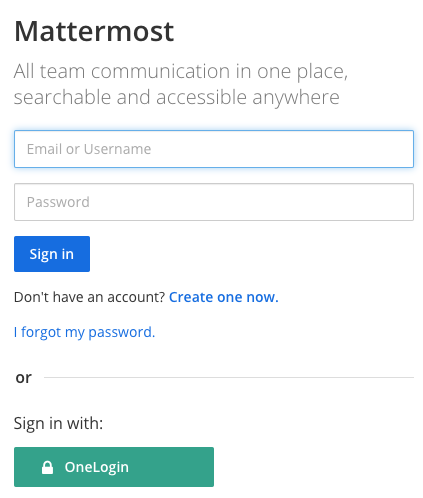Select the All team communication tagline line
Image resolution: width=423 pixels, height=498 pixels.
click(x=181, y=71)
